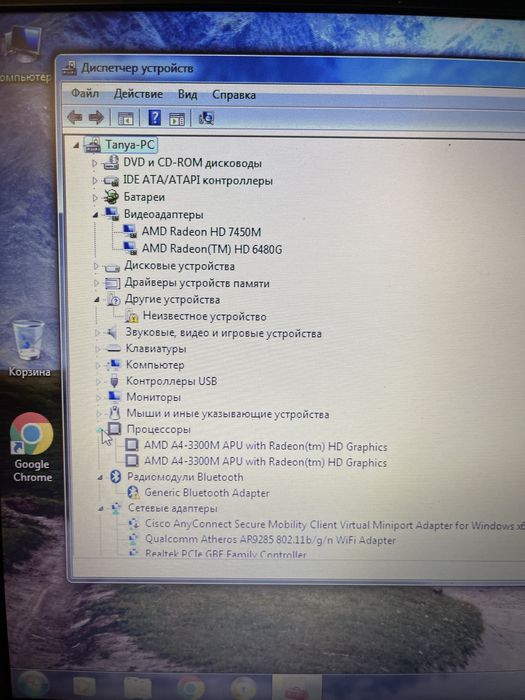Click the Видеоадаптеры display adapter icon
The width and height of the screenshot is (525, 700).
click(112, 214)
